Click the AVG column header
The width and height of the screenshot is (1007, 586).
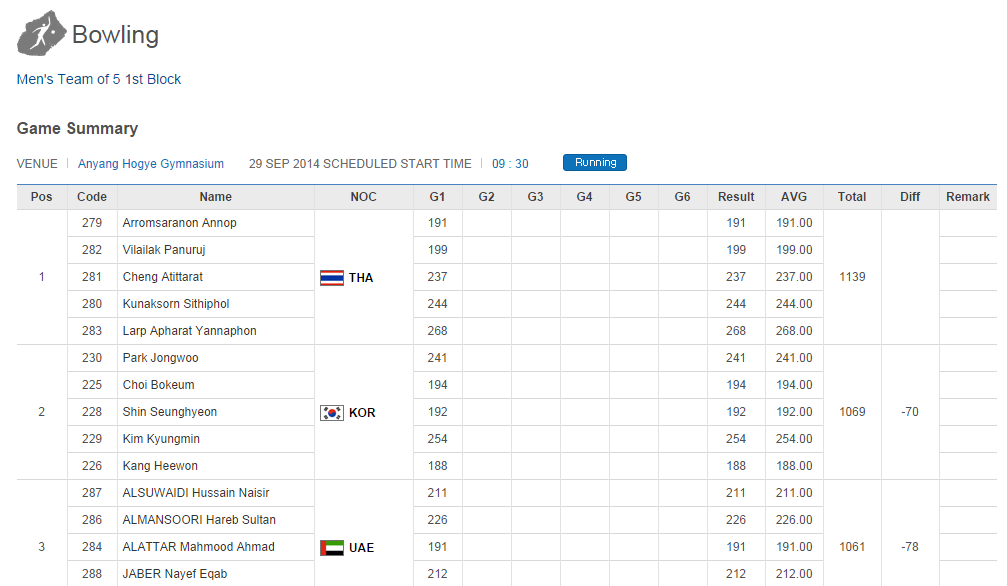[x=794, y=197]
